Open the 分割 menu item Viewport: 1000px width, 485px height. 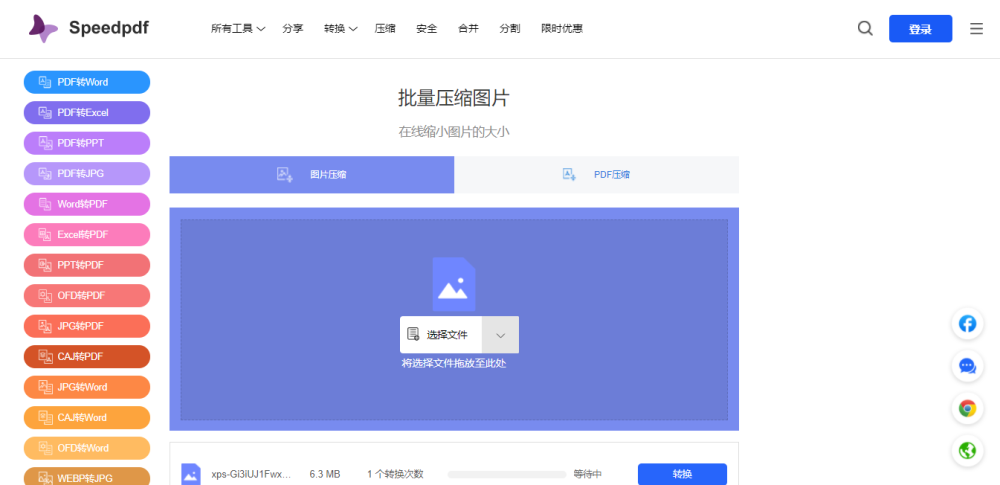click(510, 29)
